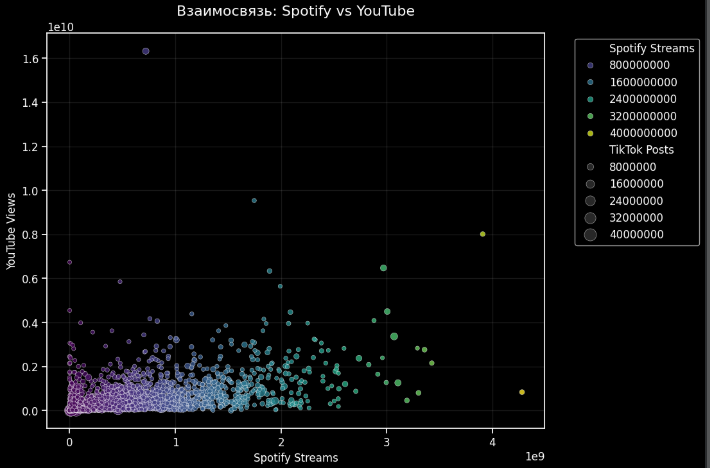Click the green legend marker for 3200000000
The height and width of the screenshot is (468, 710).
[590, 116]
